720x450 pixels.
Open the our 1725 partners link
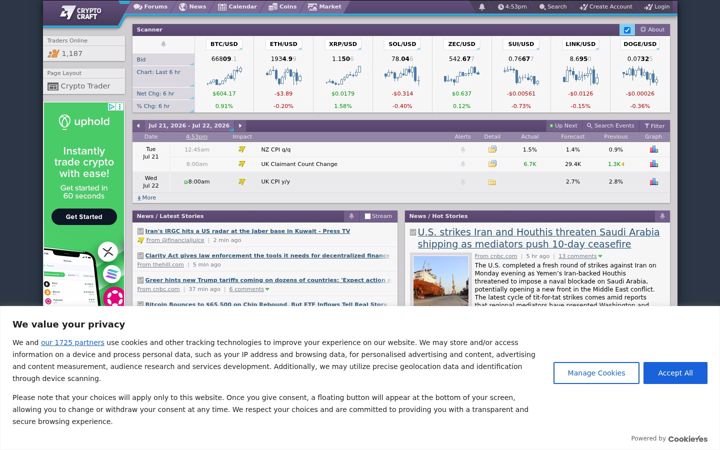(73, 343)
